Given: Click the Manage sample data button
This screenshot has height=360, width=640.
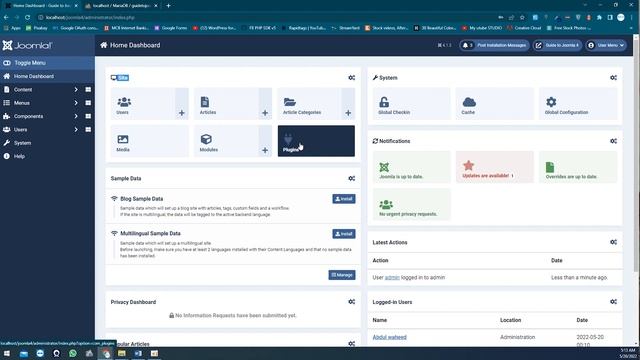Looking at the screenshot, I should pos(342,275).
